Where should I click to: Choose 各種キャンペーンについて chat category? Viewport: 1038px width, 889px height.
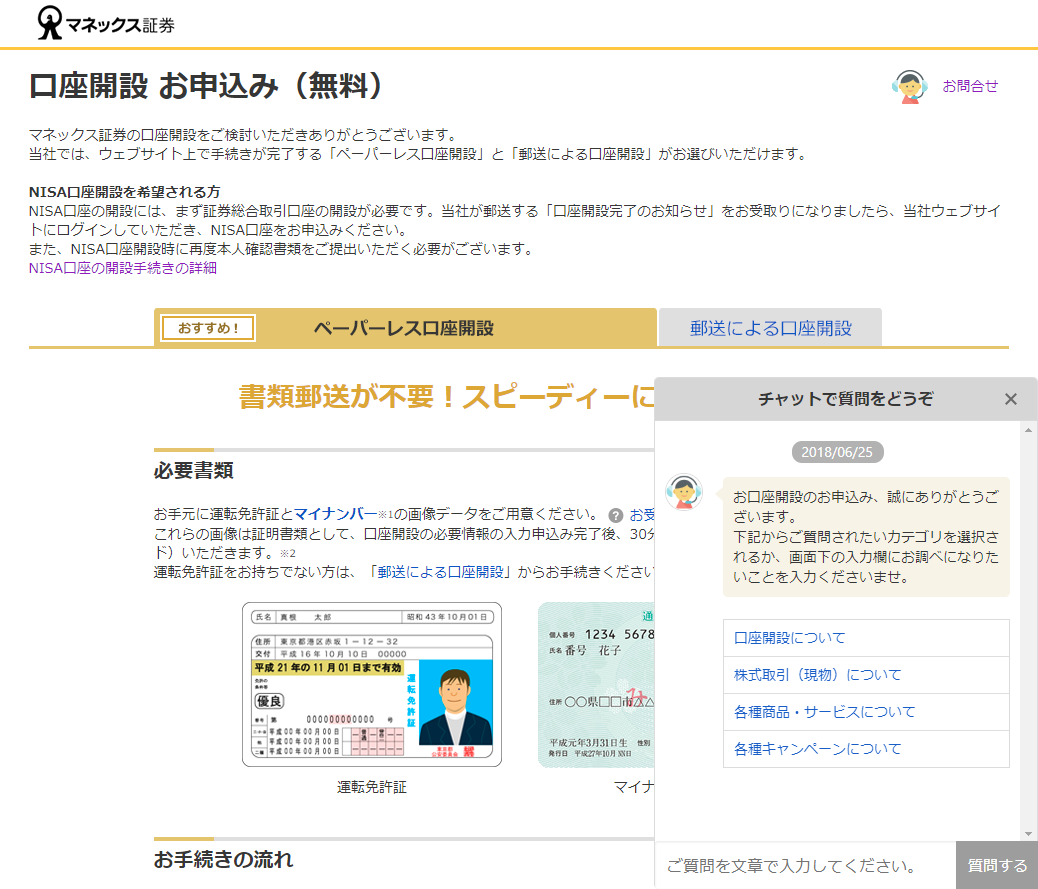click(x=866, y=749)
